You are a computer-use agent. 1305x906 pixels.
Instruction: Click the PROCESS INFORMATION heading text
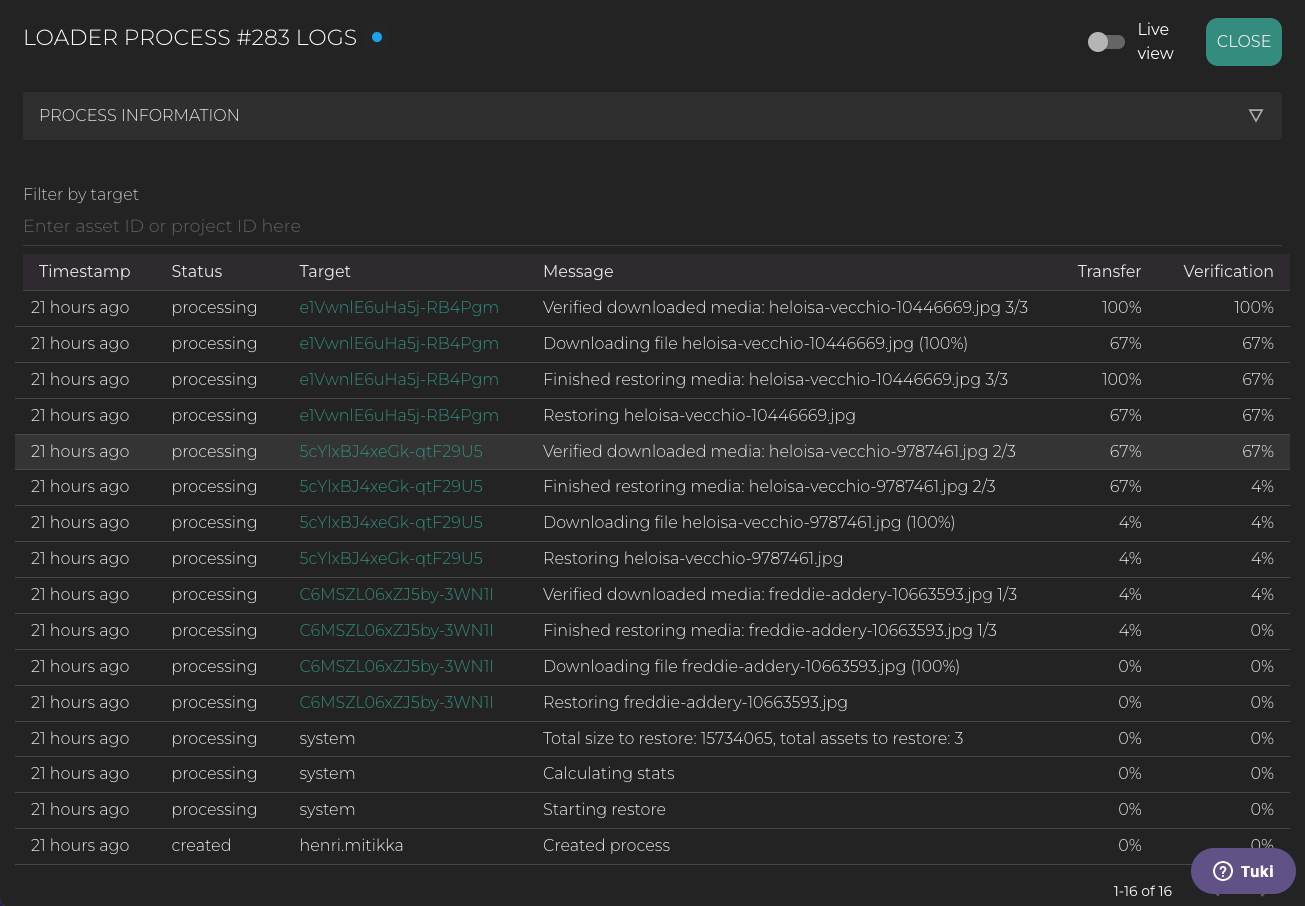pos(139,116)
